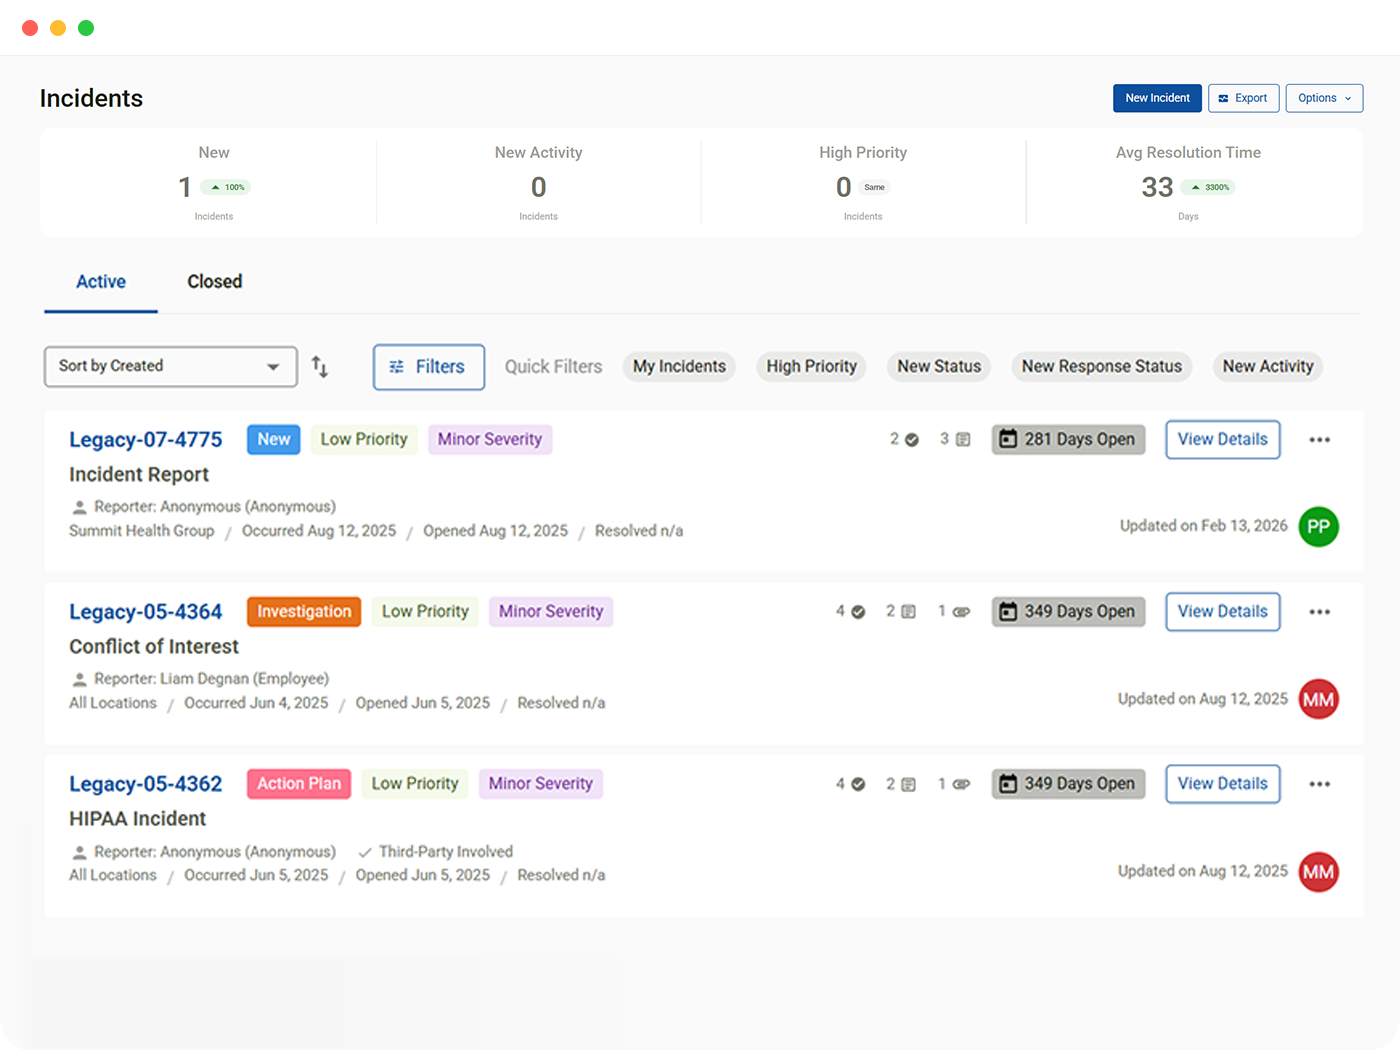Toggle the New Response Status quick filter
The width and height of the screenshot is (1400, 1050).
click(1101, 367)
